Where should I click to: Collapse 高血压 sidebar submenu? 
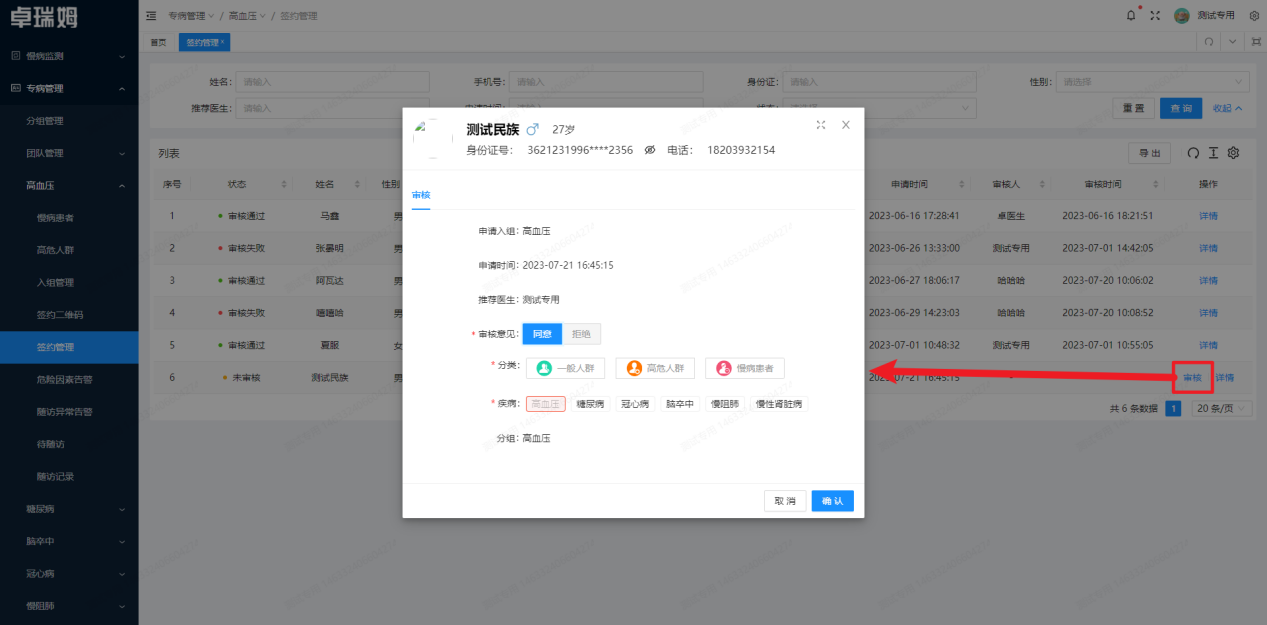coord(69,185)
